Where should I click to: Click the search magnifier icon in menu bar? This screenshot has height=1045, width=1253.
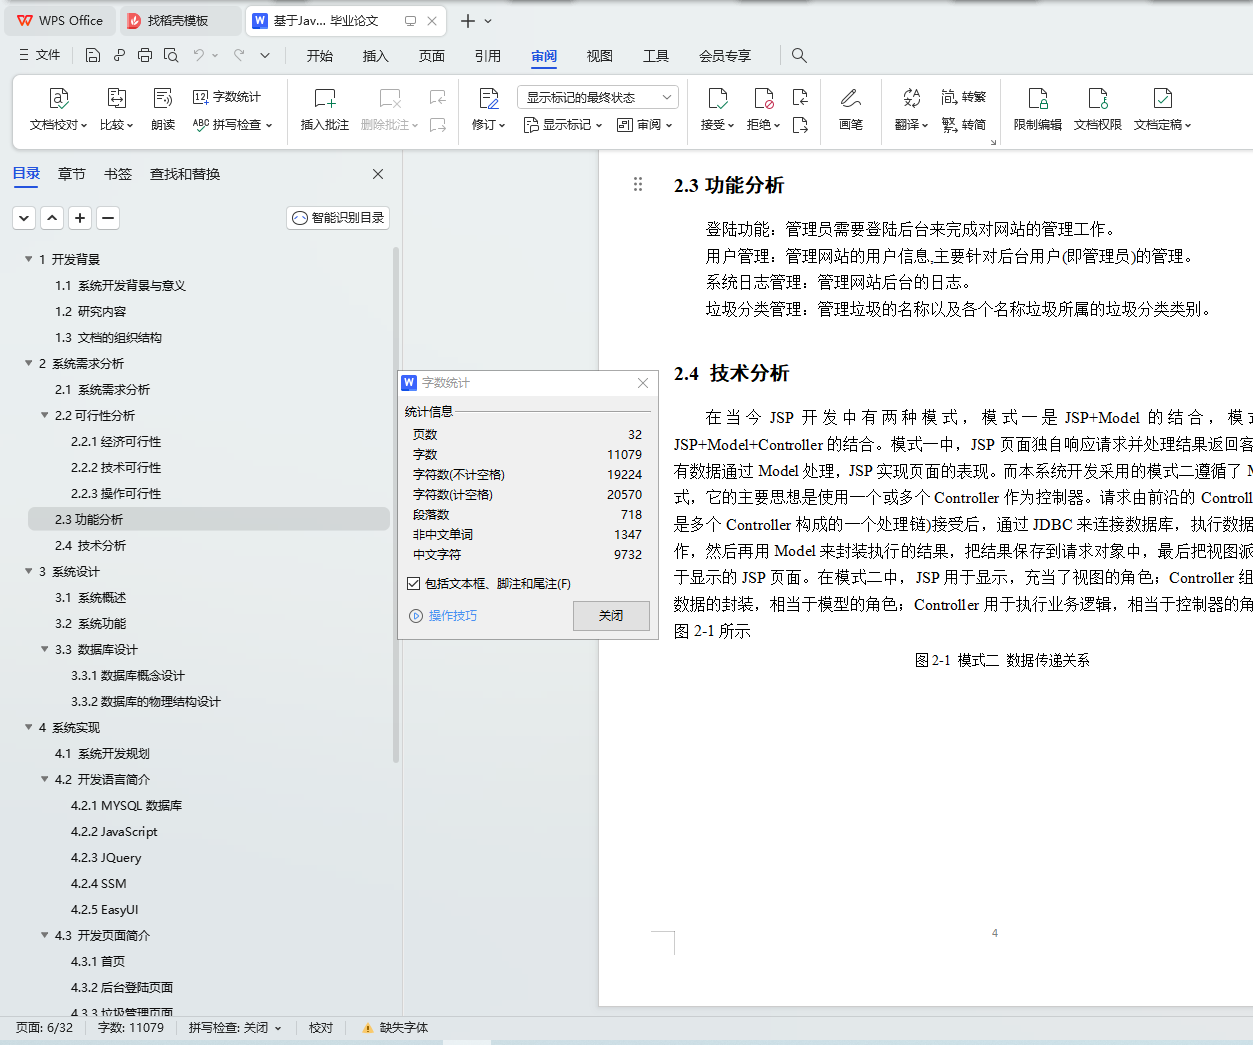799,55
